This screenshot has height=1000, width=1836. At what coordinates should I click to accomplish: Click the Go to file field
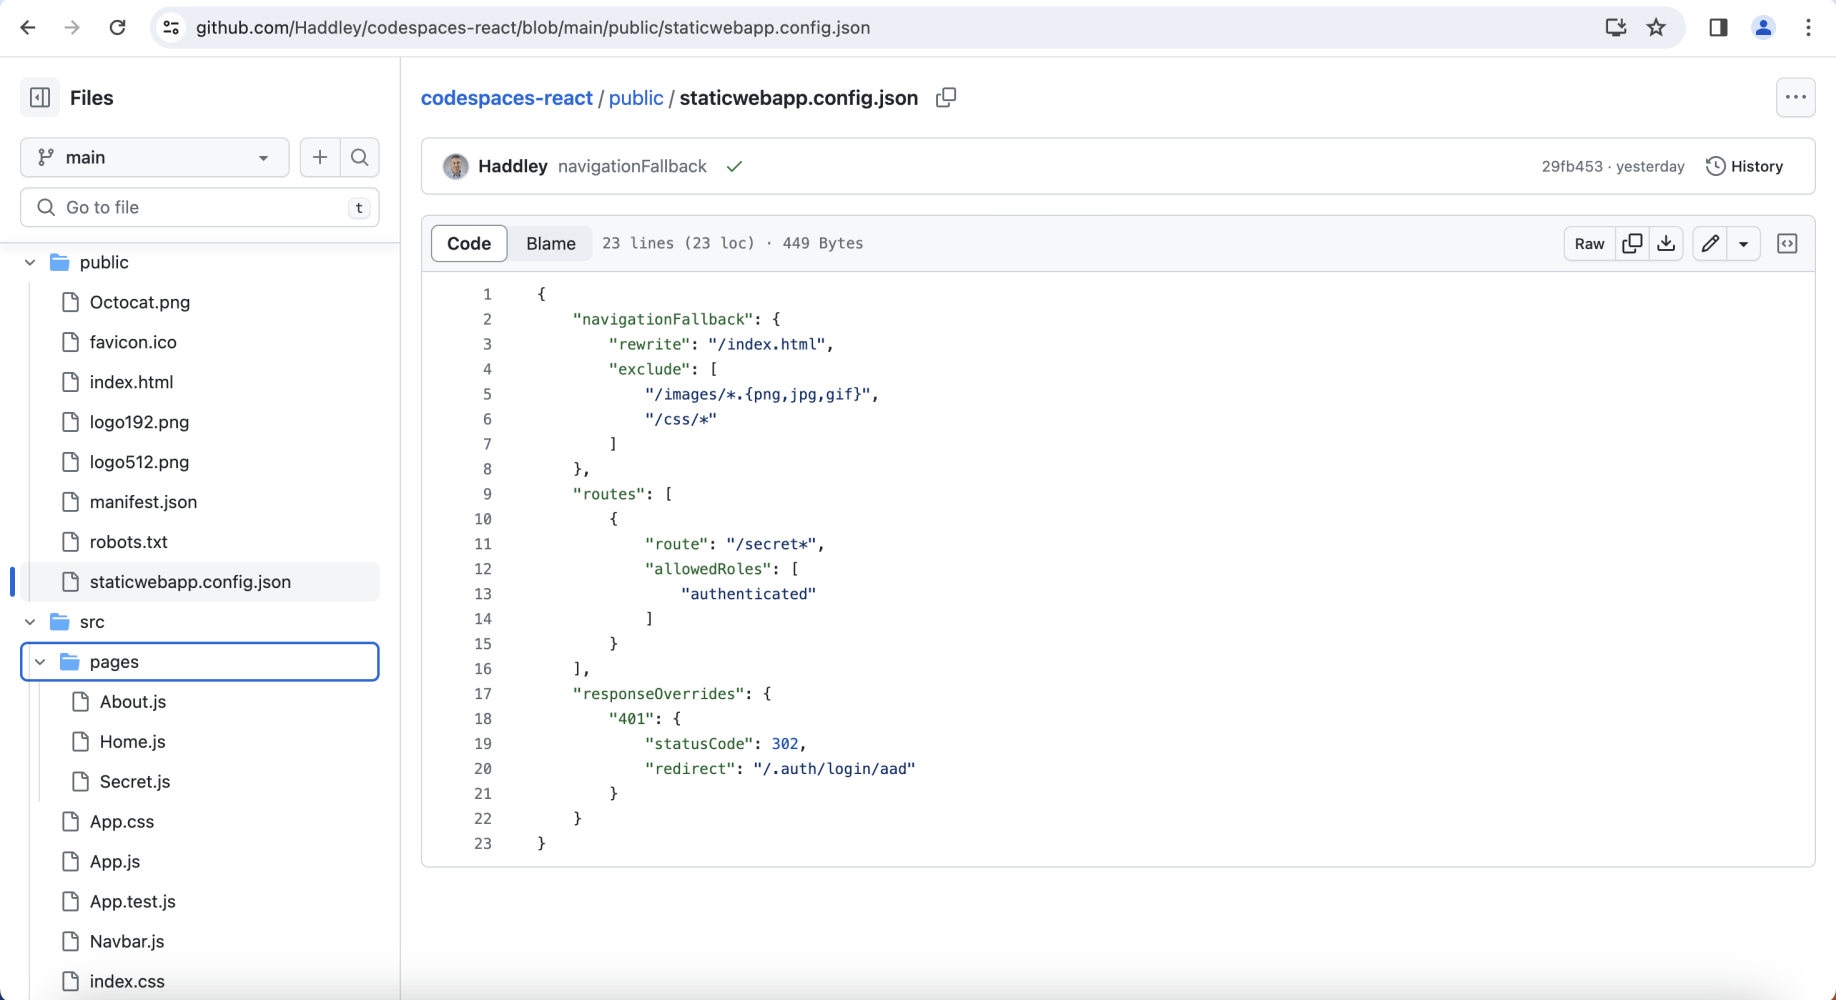tap(200, 207)
